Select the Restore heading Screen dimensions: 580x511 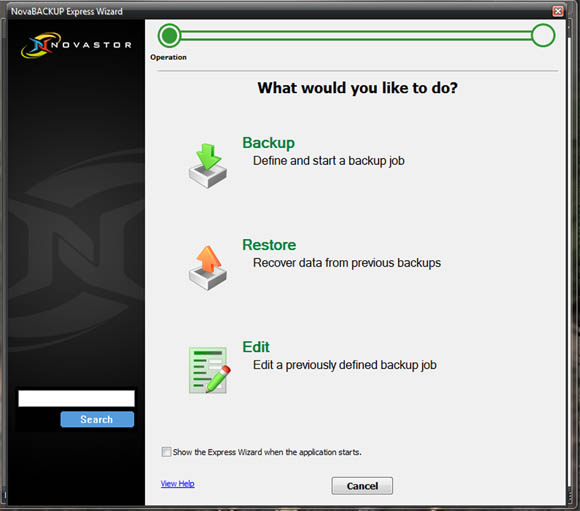pyautogui.click(x=269, y=245)
